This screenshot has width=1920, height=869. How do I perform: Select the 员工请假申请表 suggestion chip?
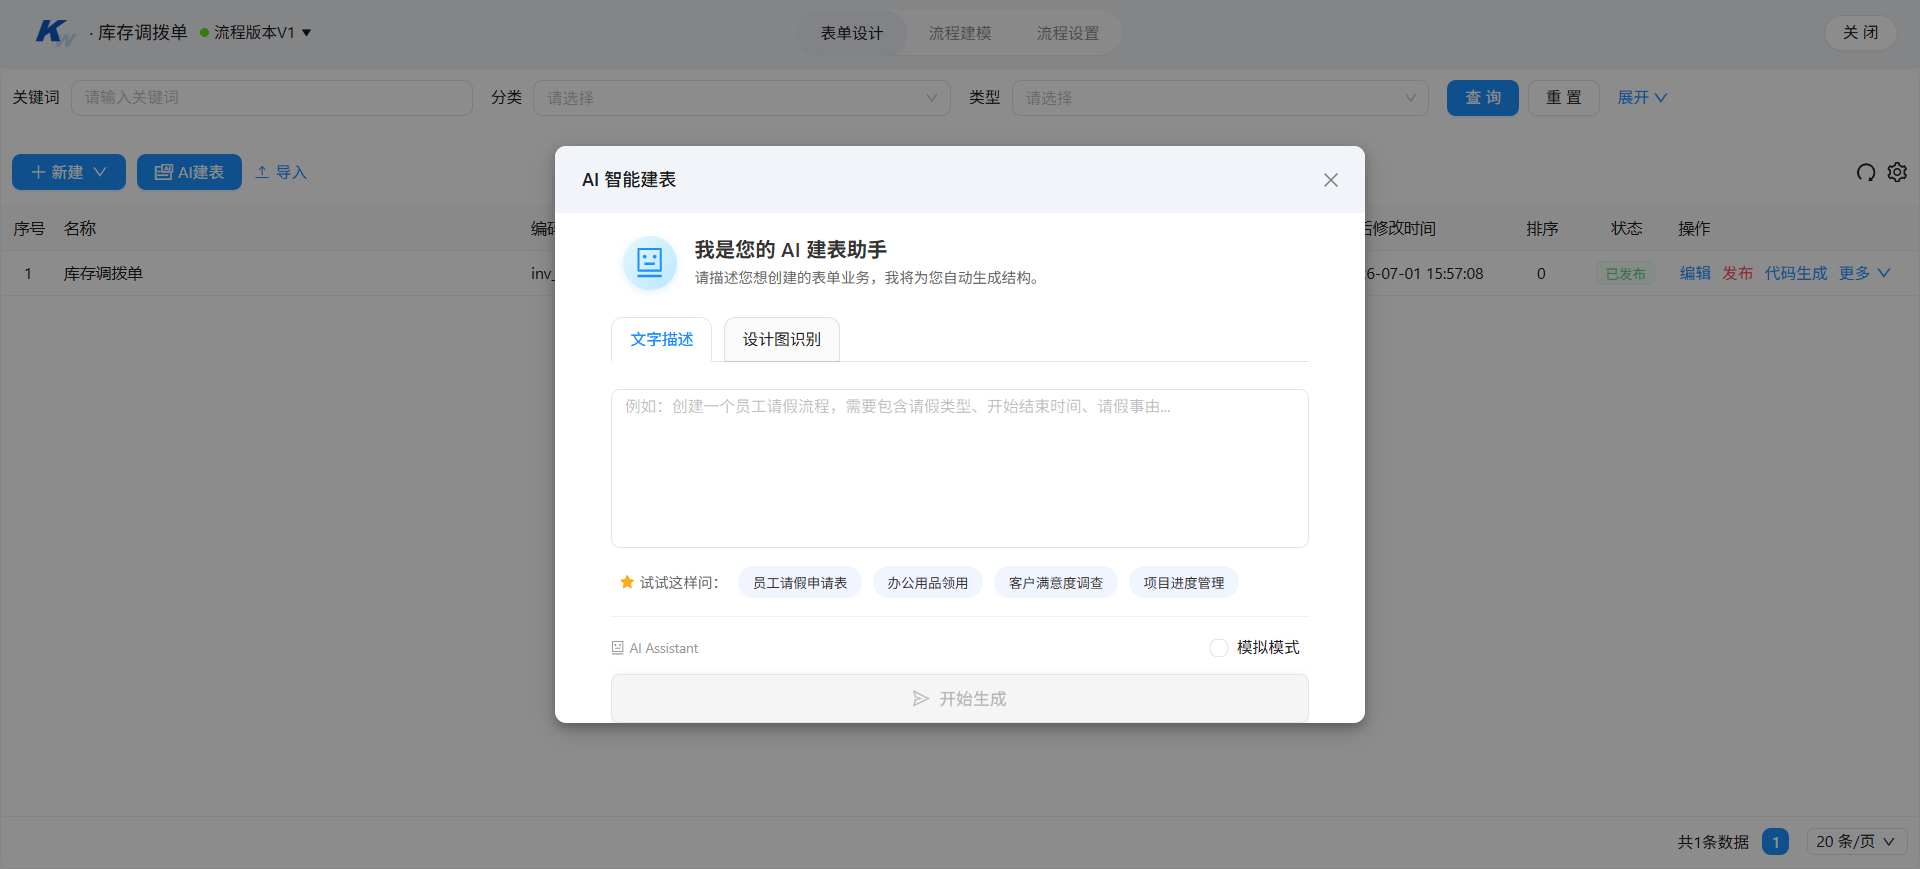[799, 583]
